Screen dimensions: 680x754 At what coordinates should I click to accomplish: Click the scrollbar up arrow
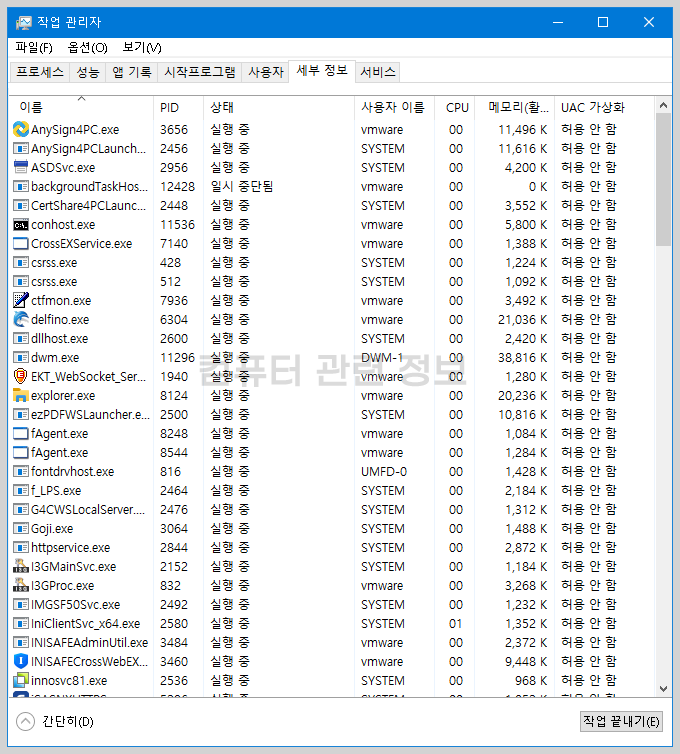click(664, 105)
